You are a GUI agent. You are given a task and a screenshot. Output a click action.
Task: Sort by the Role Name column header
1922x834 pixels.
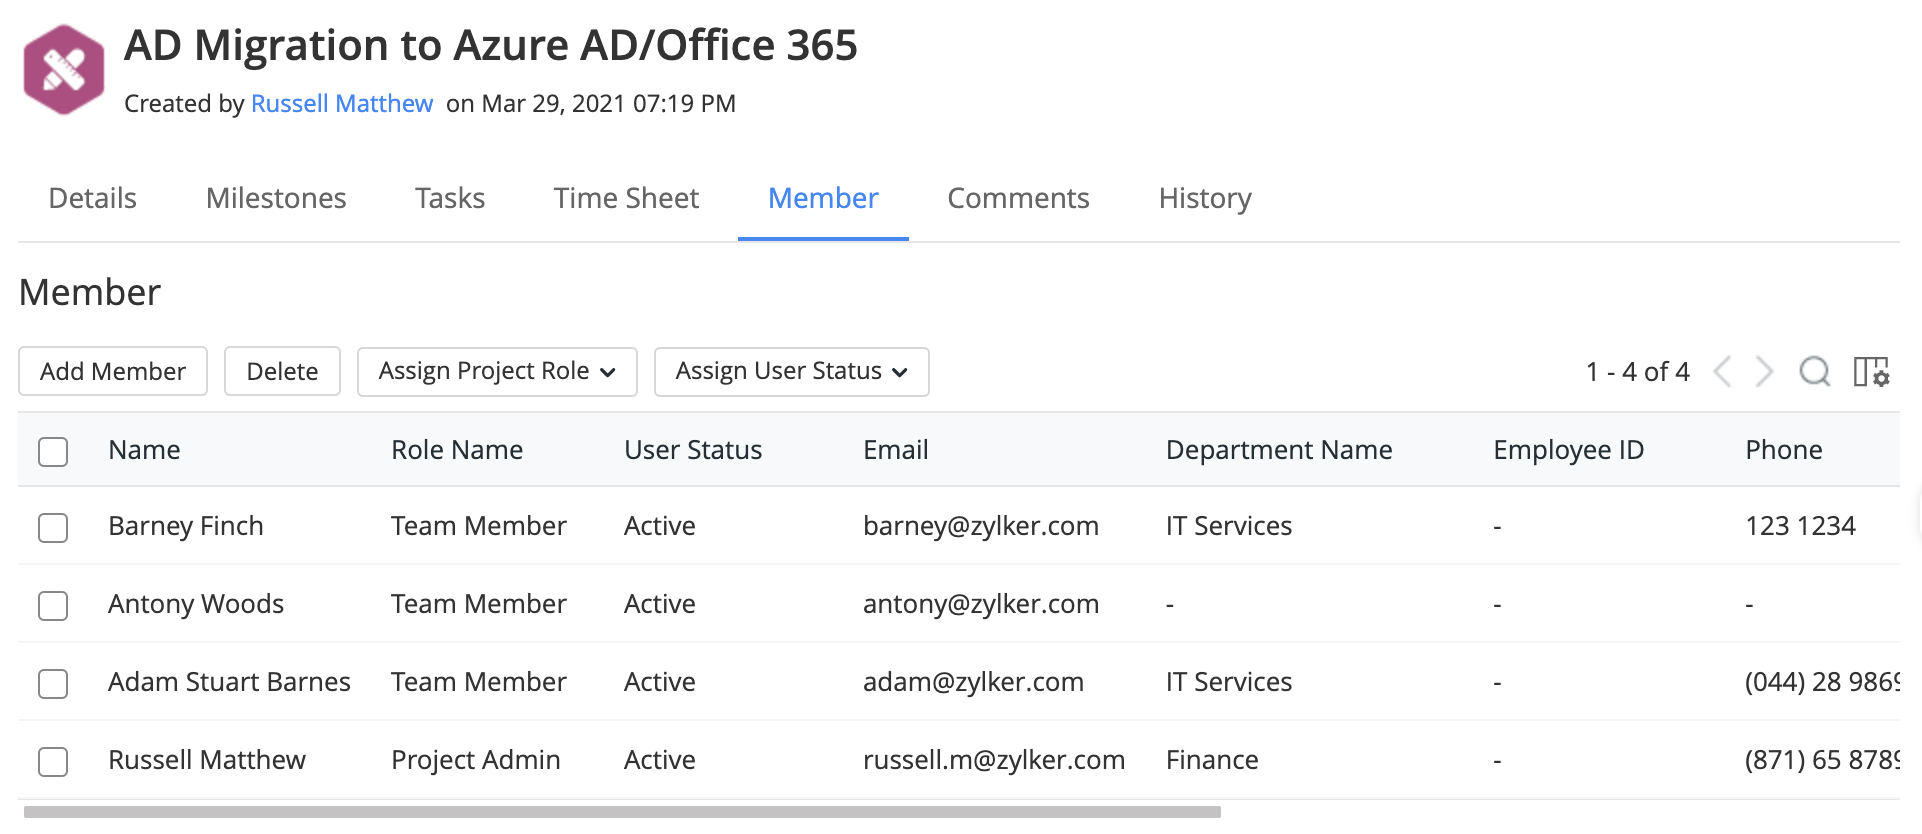[x=457, y=450]
